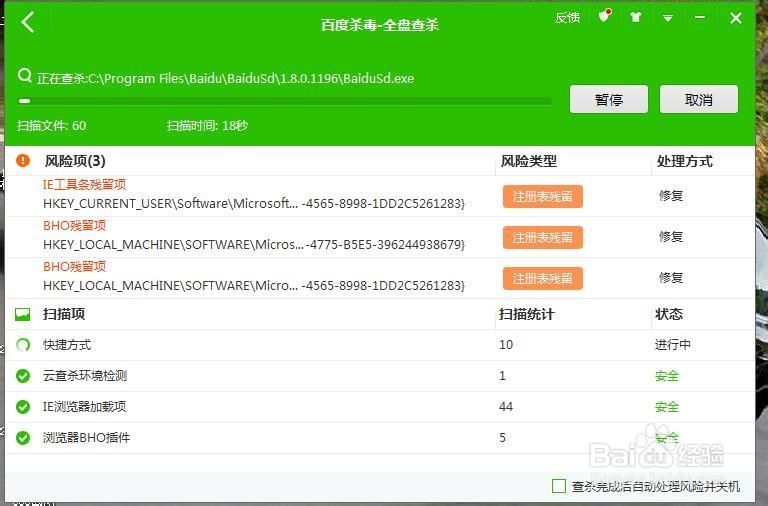Open the title bar dropdown menu arrow
The width and height of the screenshot is (768, 506).
click(668, 18)
